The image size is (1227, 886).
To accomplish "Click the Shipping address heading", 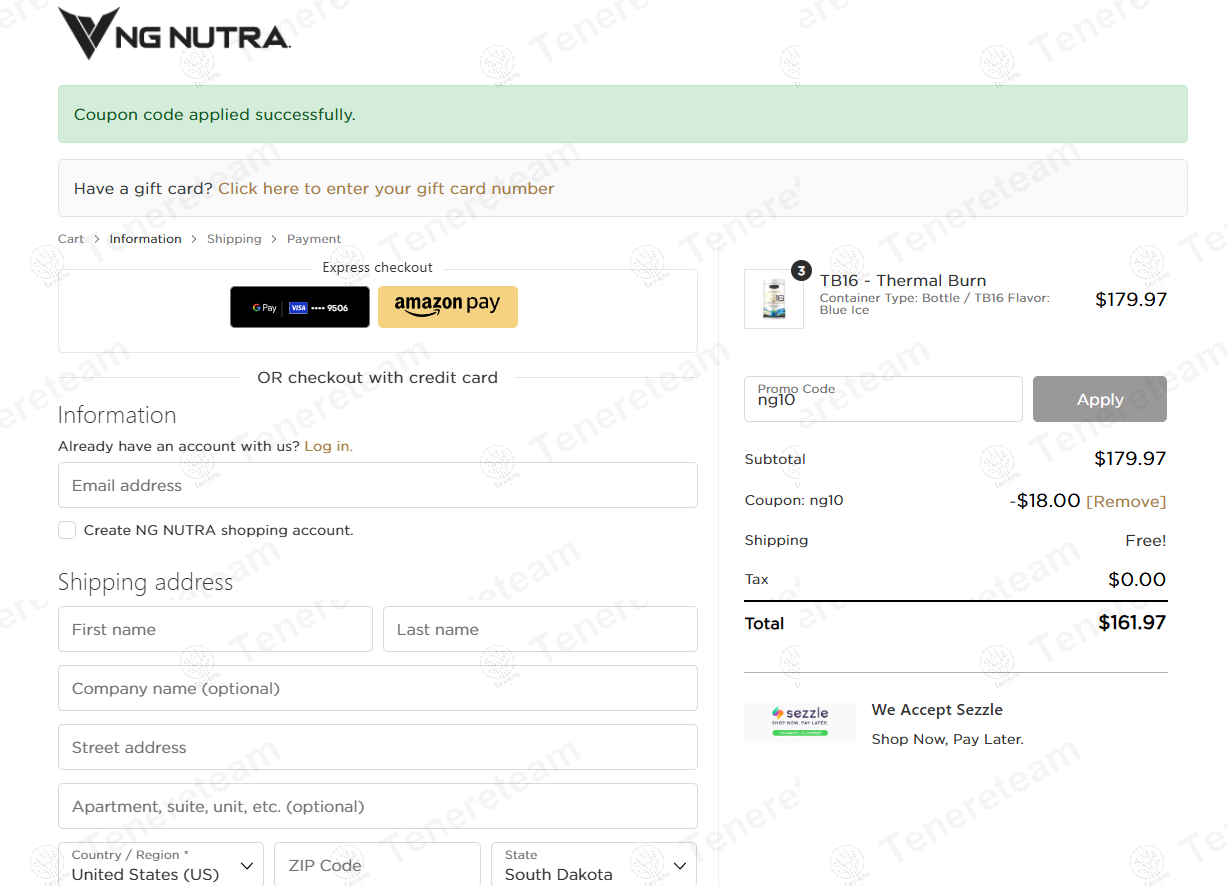I will (146, 582).
